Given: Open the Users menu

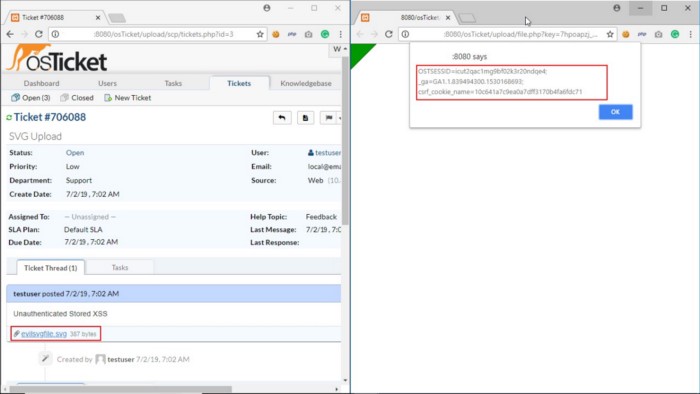Looking at the screenshot, I should (107, 83).
